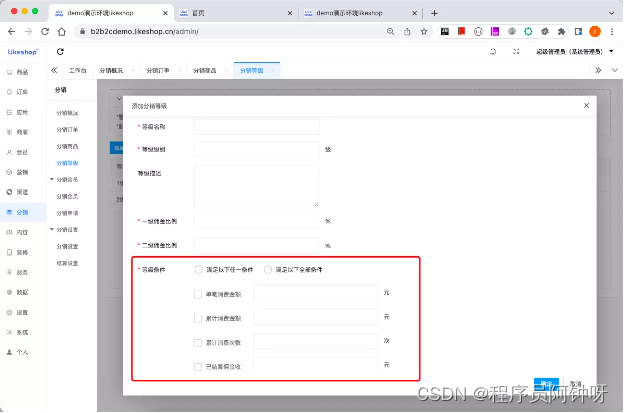This screenshot has width=624, height=413.
Task: Collapse the 分销会员 submenu group
Action: coord(51,180)
